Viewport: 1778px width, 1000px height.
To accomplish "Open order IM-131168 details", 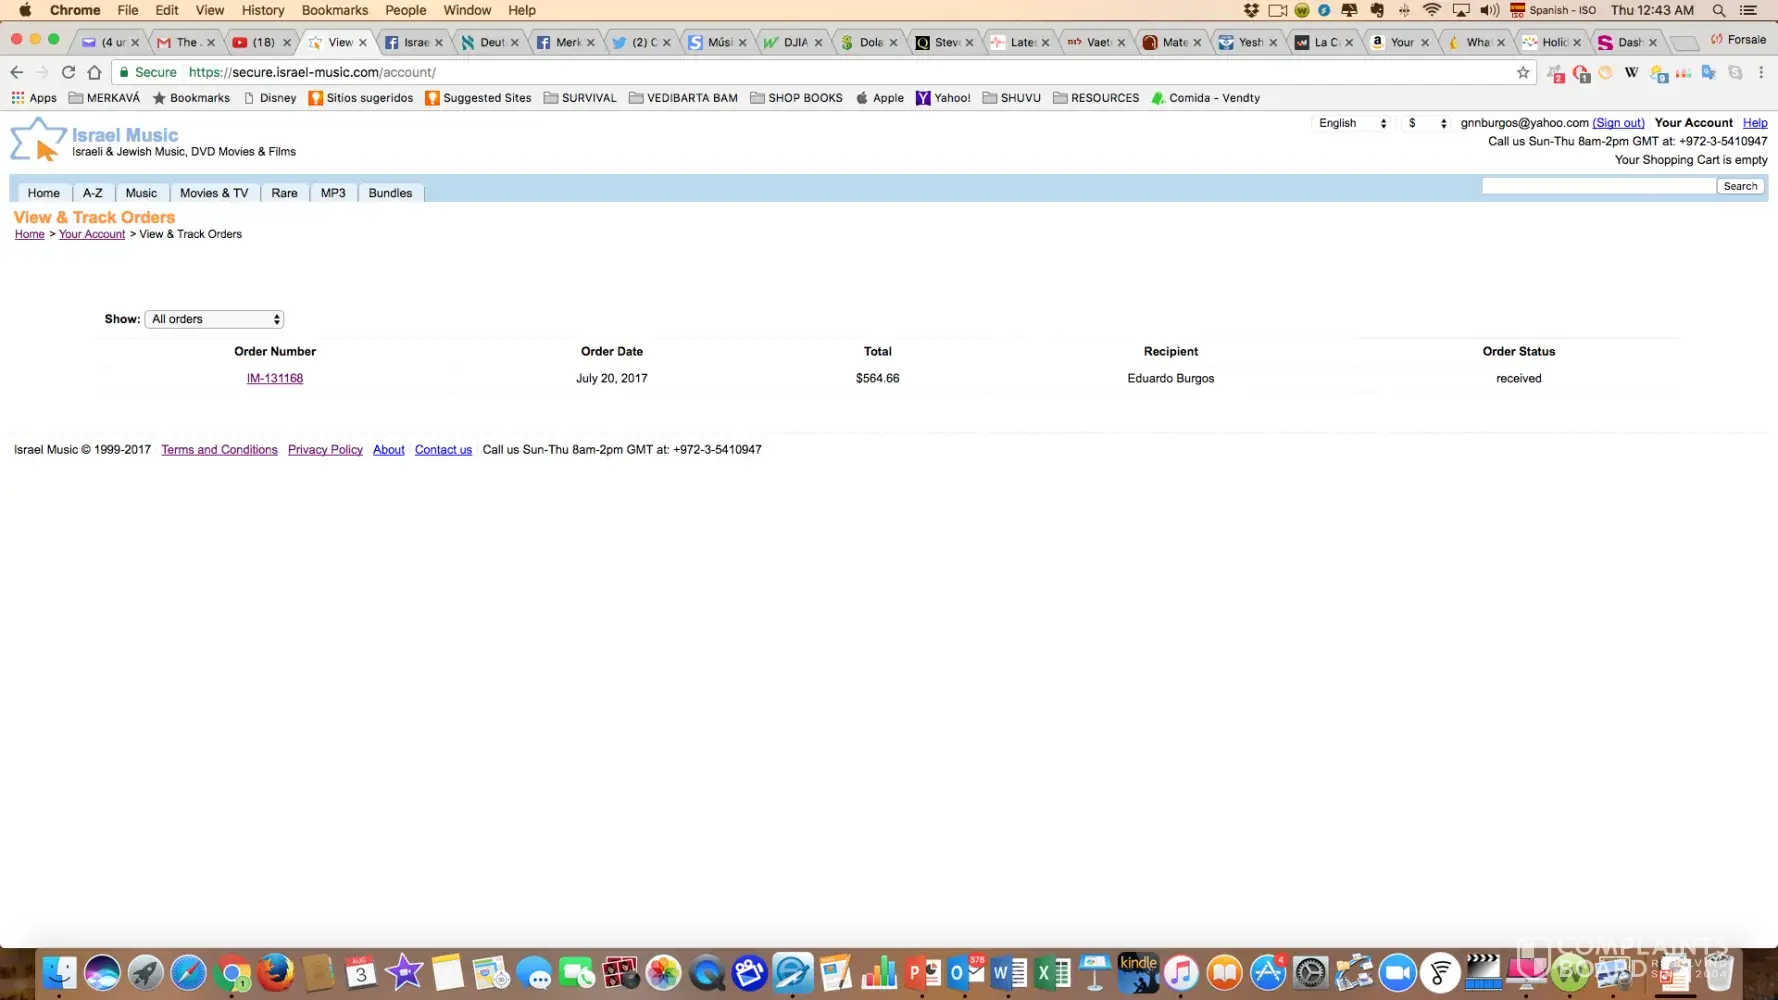I will (x=275, y=378).
